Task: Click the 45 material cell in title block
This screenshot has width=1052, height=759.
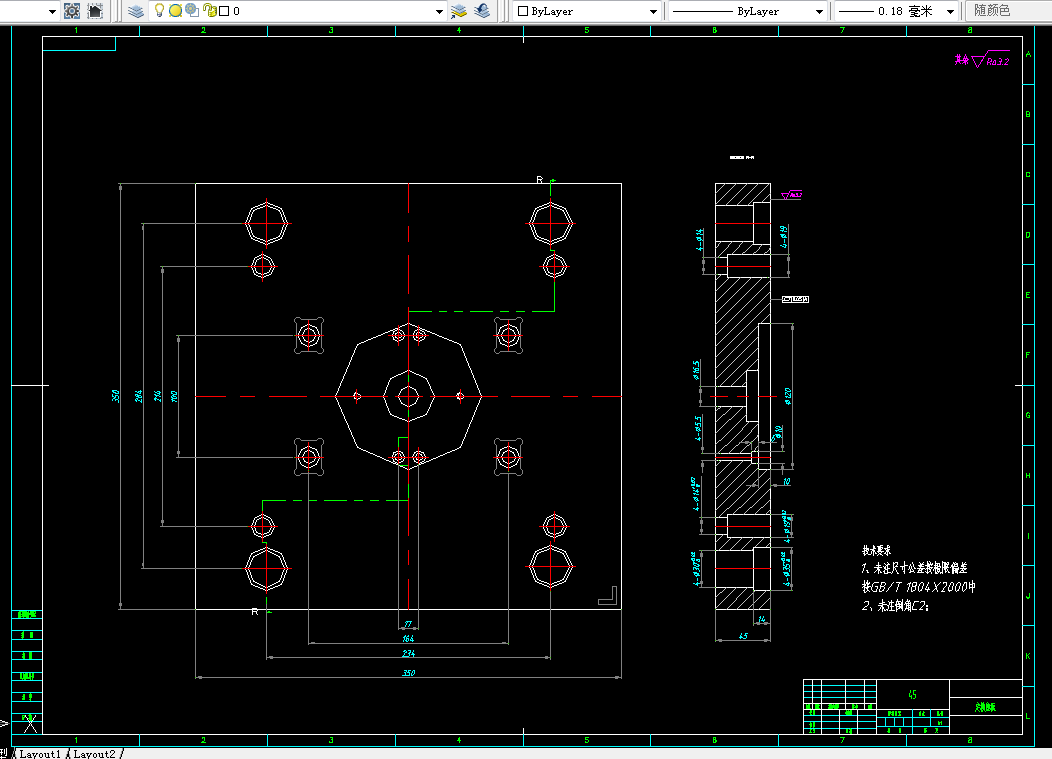Action: click(x=912, y=695)
